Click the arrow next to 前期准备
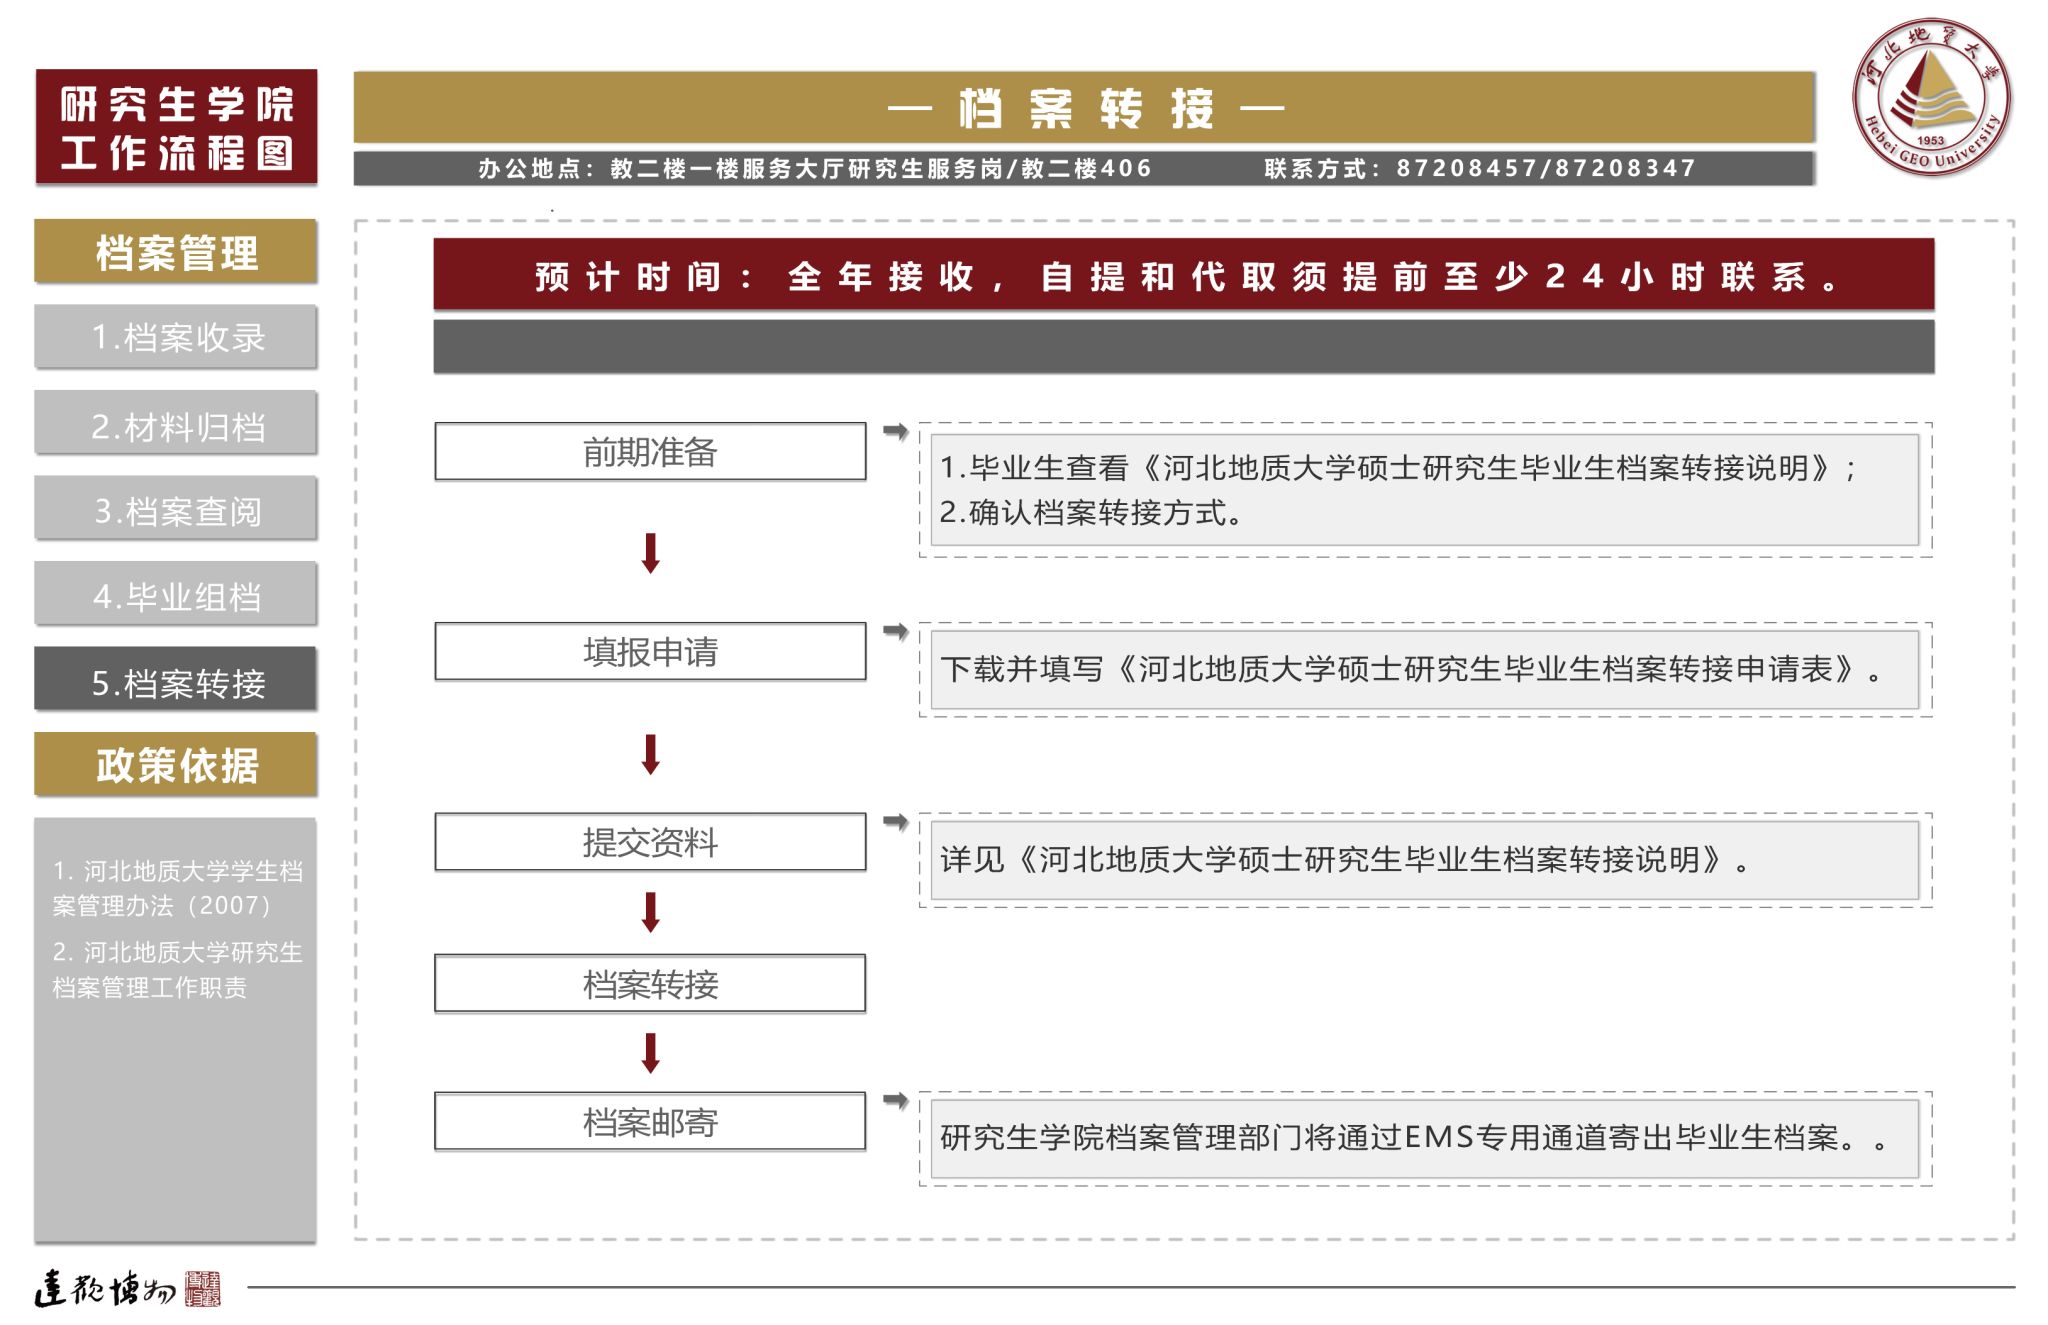 point(895,431)
